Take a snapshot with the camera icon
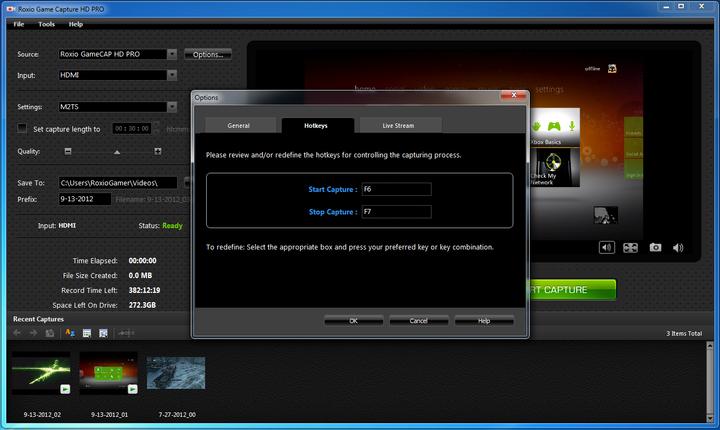The width and height of the screenshot is (720, 430). tap(655, 248)
